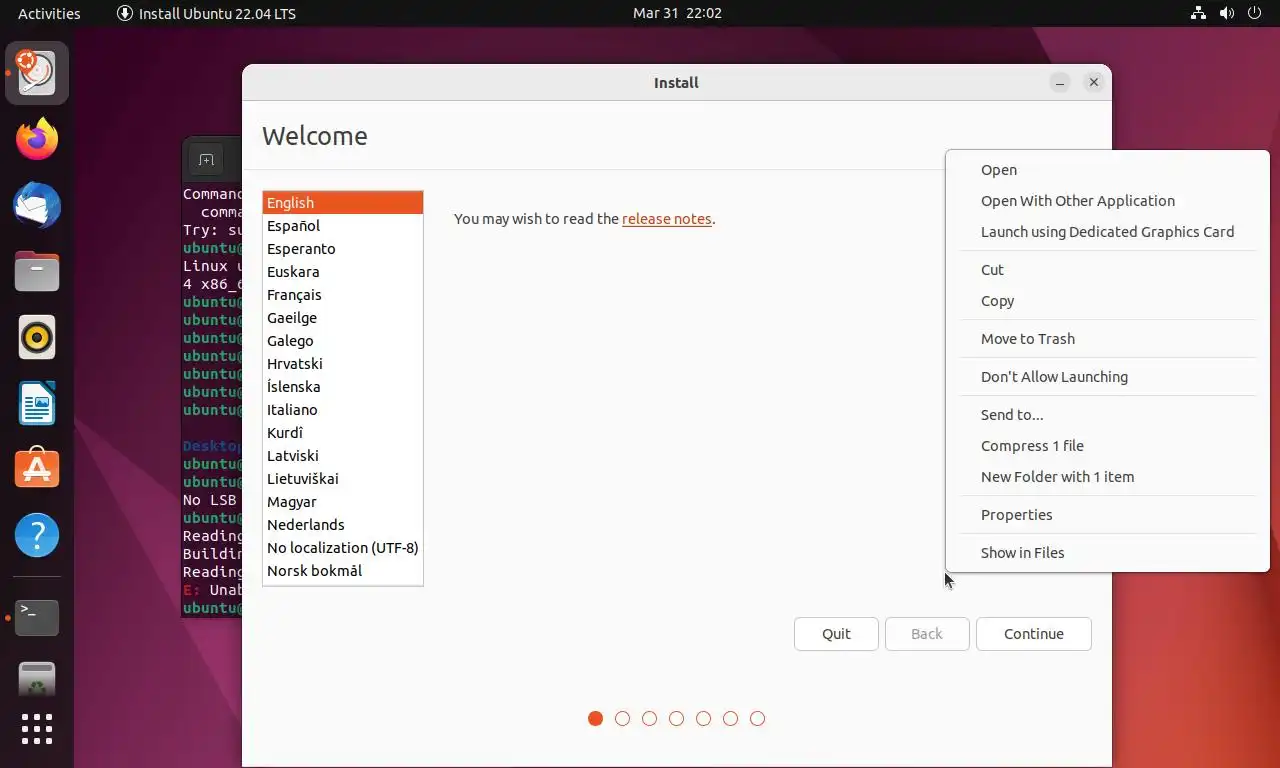This screenshot has height=768, width=1280.
Task: Click the volume icon in top bar
Action: click(1227, 13)
